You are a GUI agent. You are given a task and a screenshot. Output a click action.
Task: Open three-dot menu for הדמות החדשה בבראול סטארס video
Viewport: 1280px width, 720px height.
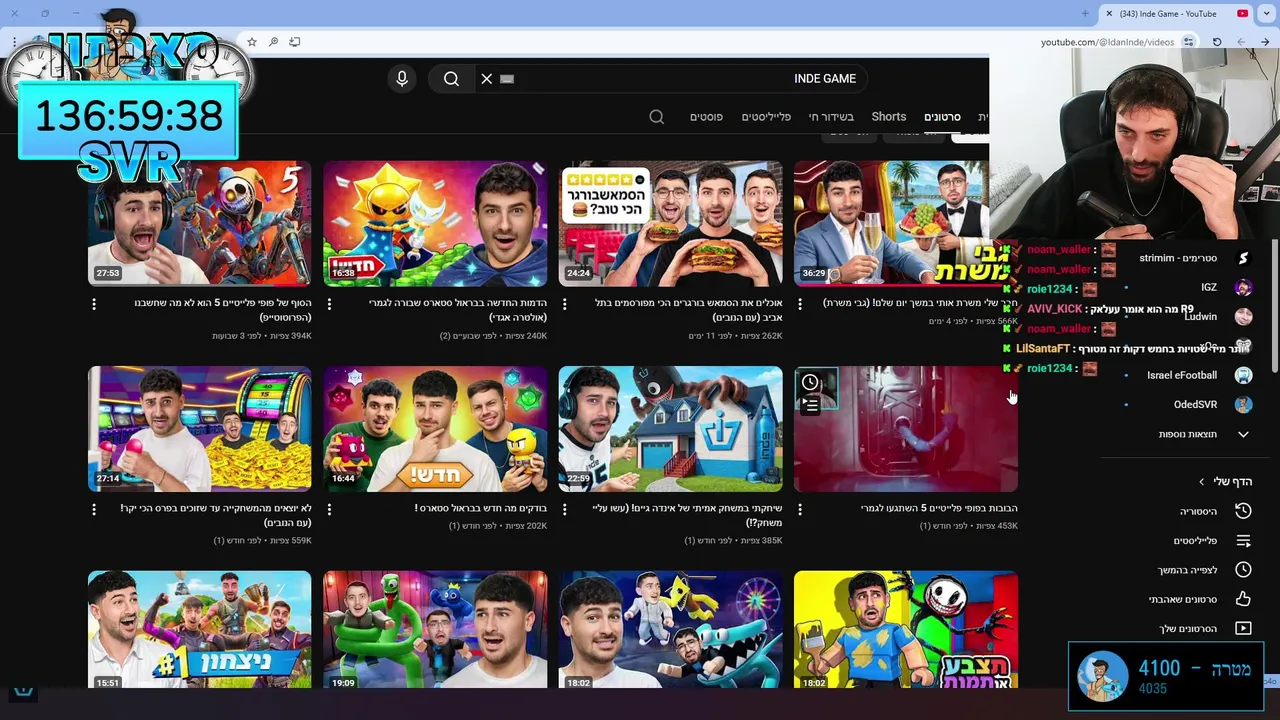pos(329,303)
